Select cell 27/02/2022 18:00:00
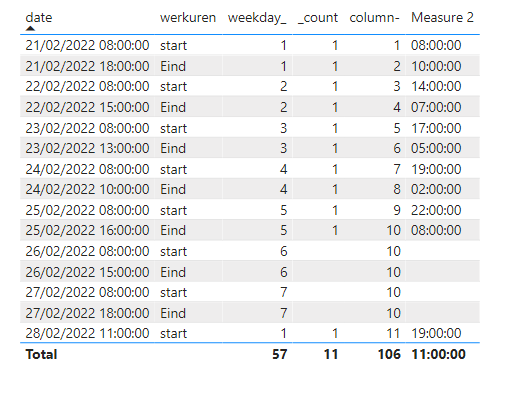The height and width of the screenshot is (395, 525). 87,313
